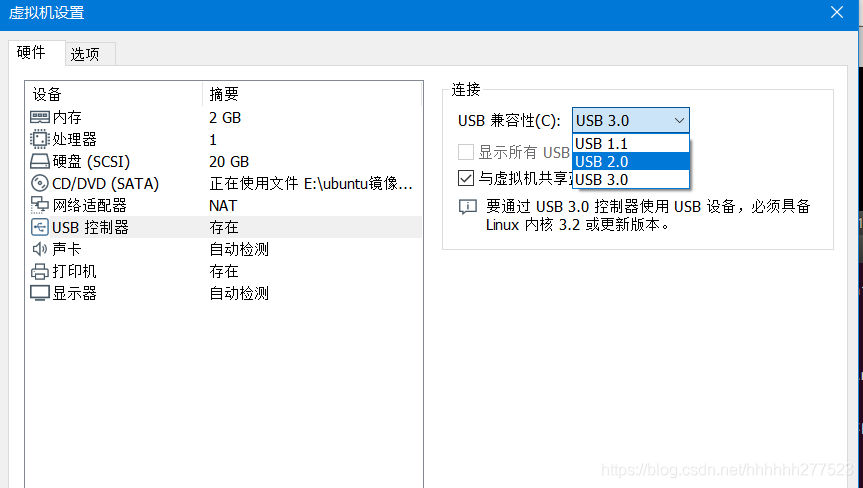
Task: Uncheck 与虚拟机共享 checkbox
Action: click(x=466, y=178)
